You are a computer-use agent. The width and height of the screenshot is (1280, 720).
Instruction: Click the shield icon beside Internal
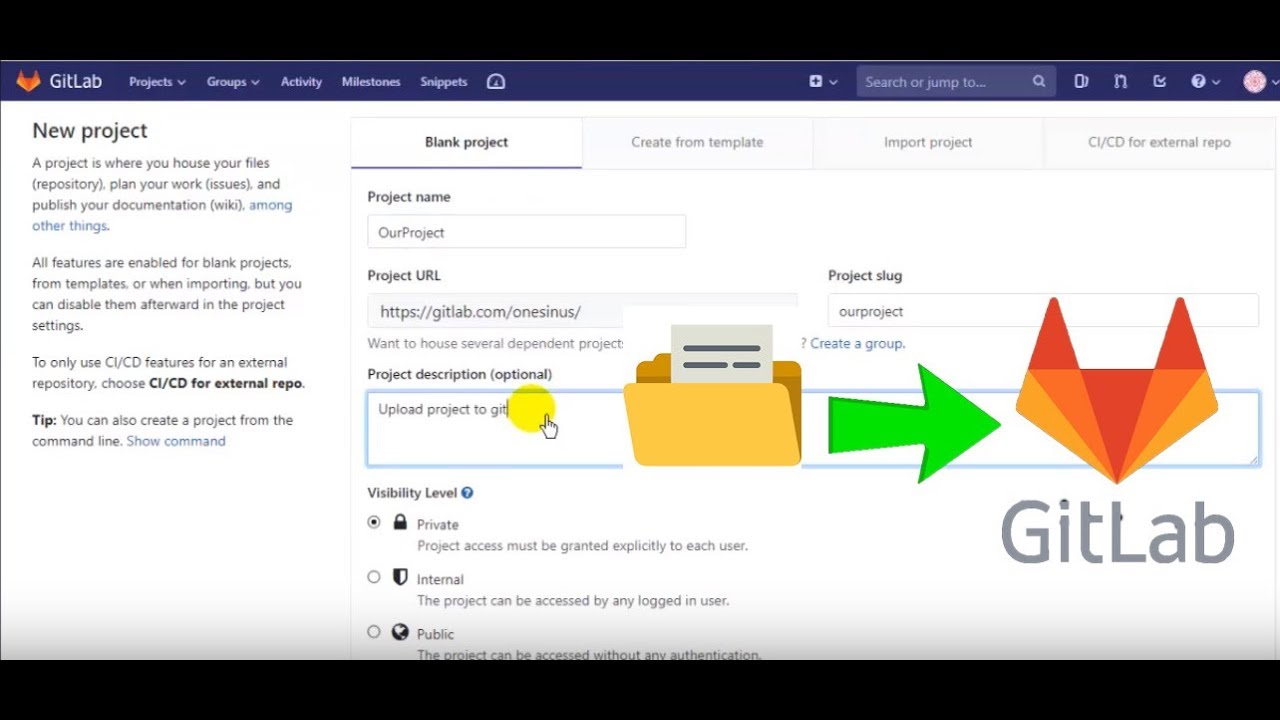[400, 577]
